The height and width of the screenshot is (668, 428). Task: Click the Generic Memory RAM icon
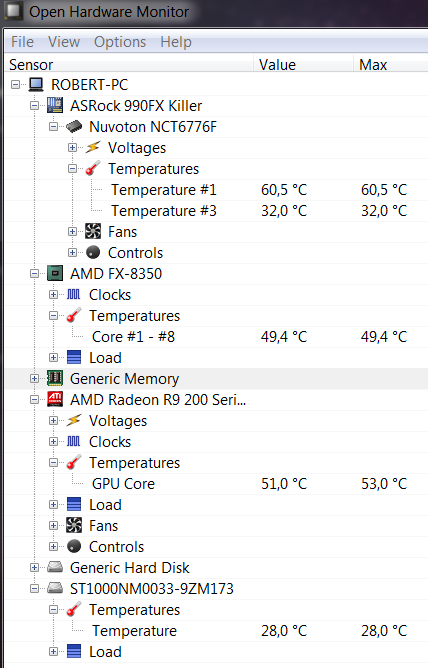coord(55,378)
